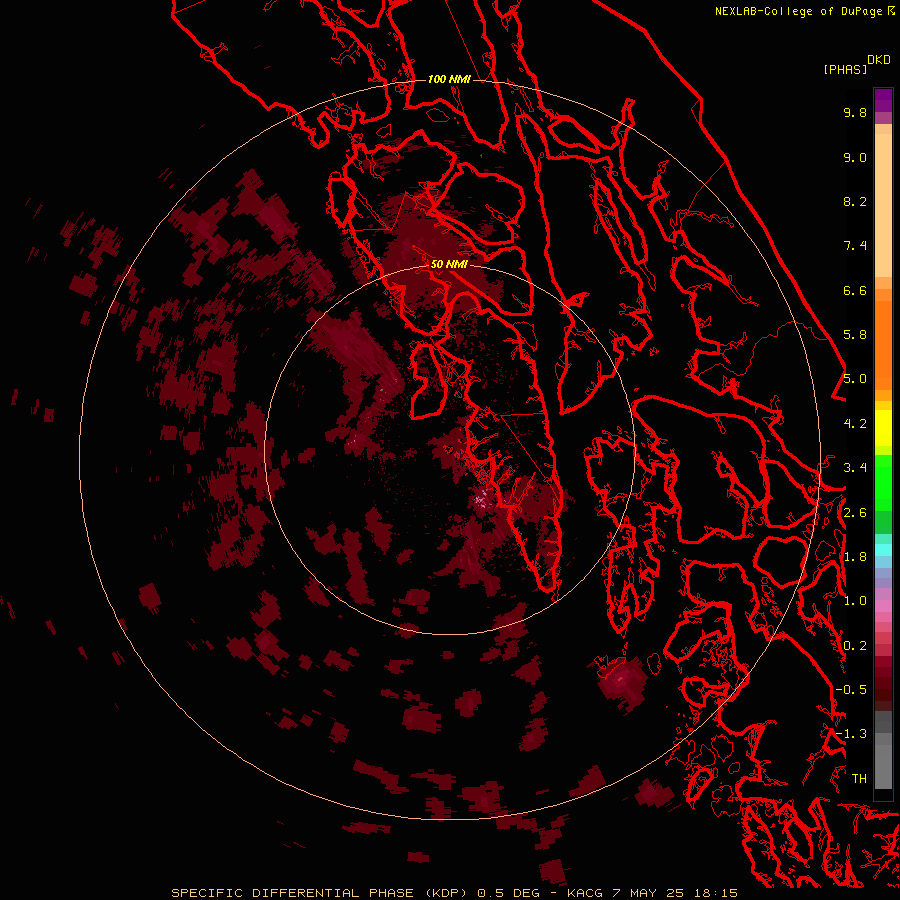Click the [PHAS] label above color scale

(x=845, y=69)
